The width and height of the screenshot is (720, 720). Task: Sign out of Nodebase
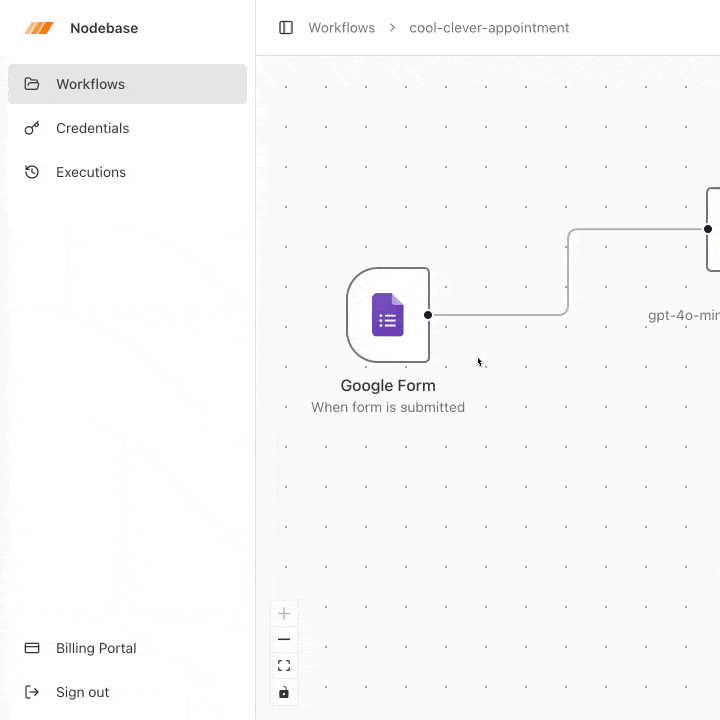click(127, 692)
